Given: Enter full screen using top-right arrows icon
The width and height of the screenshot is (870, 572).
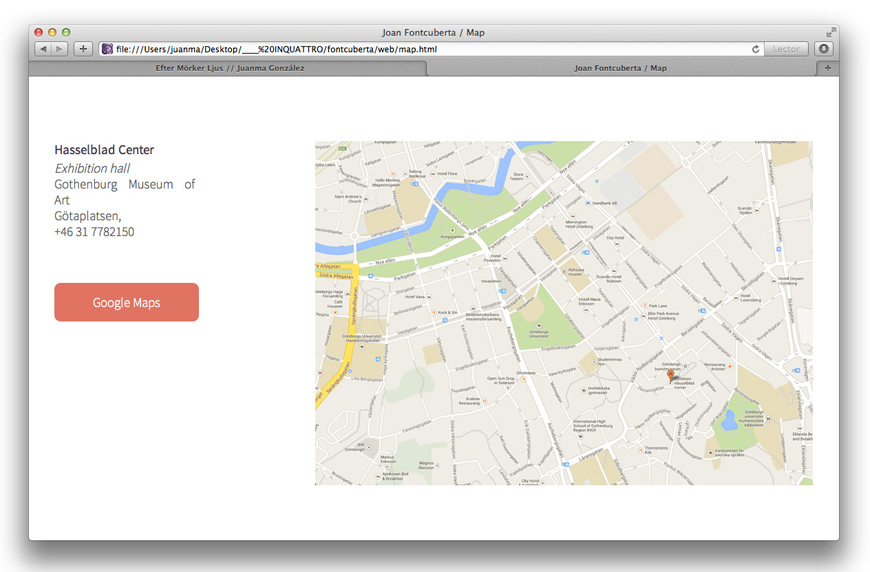Looking at the screenshot, I should [830, 32].
